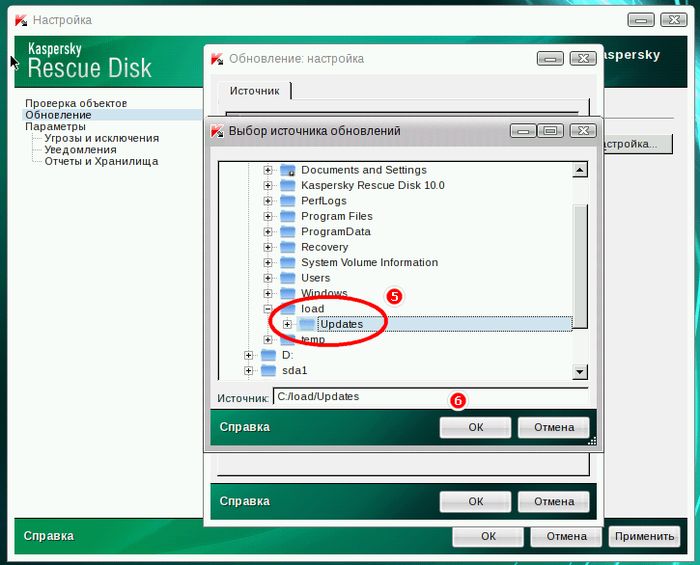700x565 pixels.
Task: Click the sda1 drive folder icon
Action: [268, 370]
